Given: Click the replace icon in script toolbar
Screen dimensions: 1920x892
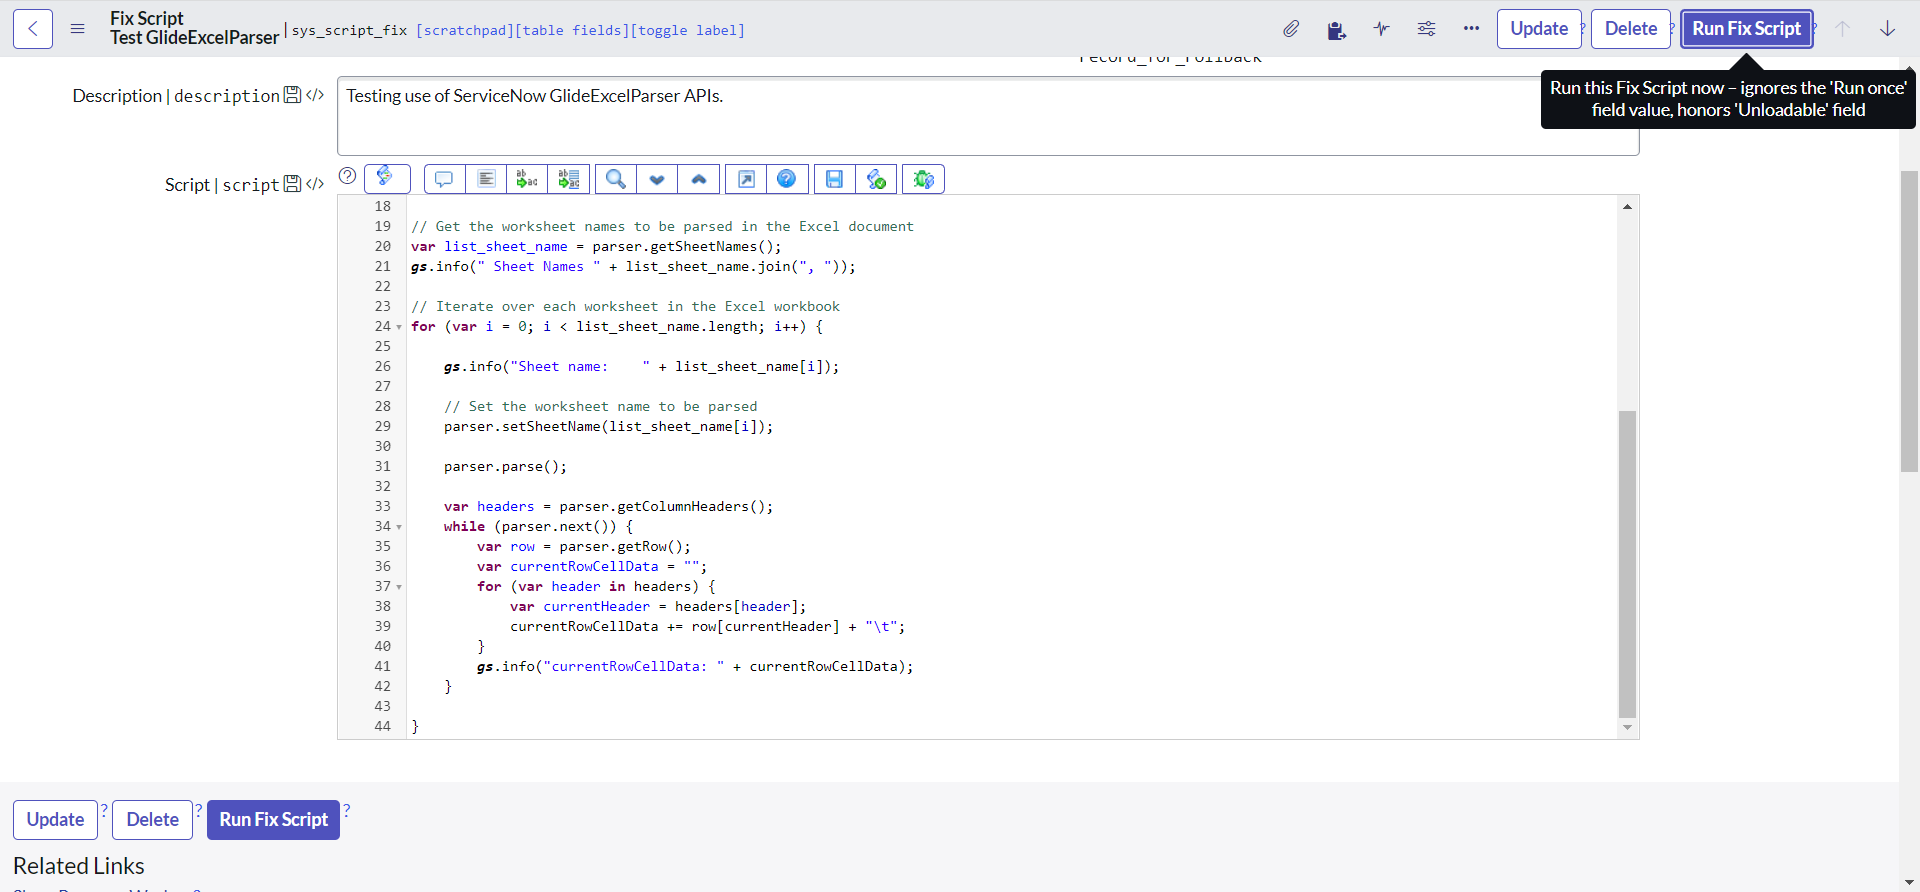Looking at the screenshot, I should pyautogui.click(x=527, y=179).
